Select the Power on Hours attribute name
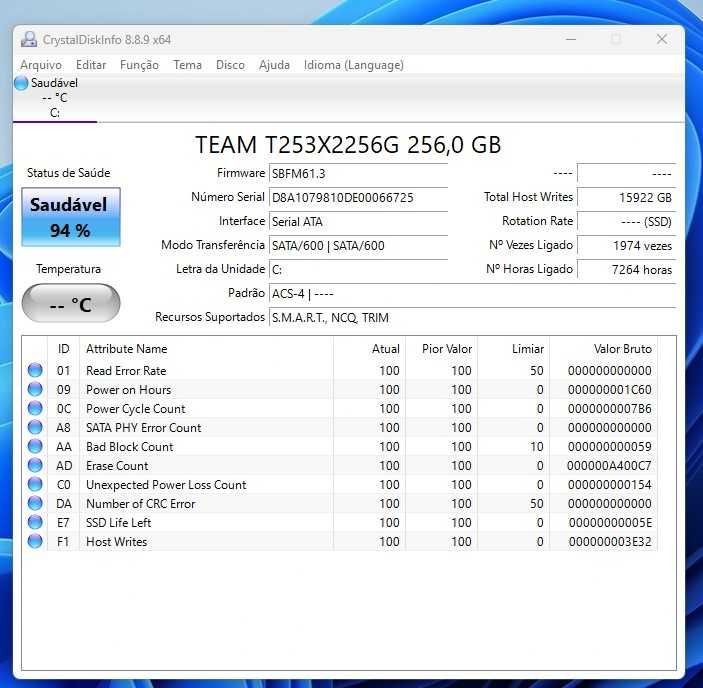Screen dimensions: 703x688 pyautogui.click(x=128, y=389)
